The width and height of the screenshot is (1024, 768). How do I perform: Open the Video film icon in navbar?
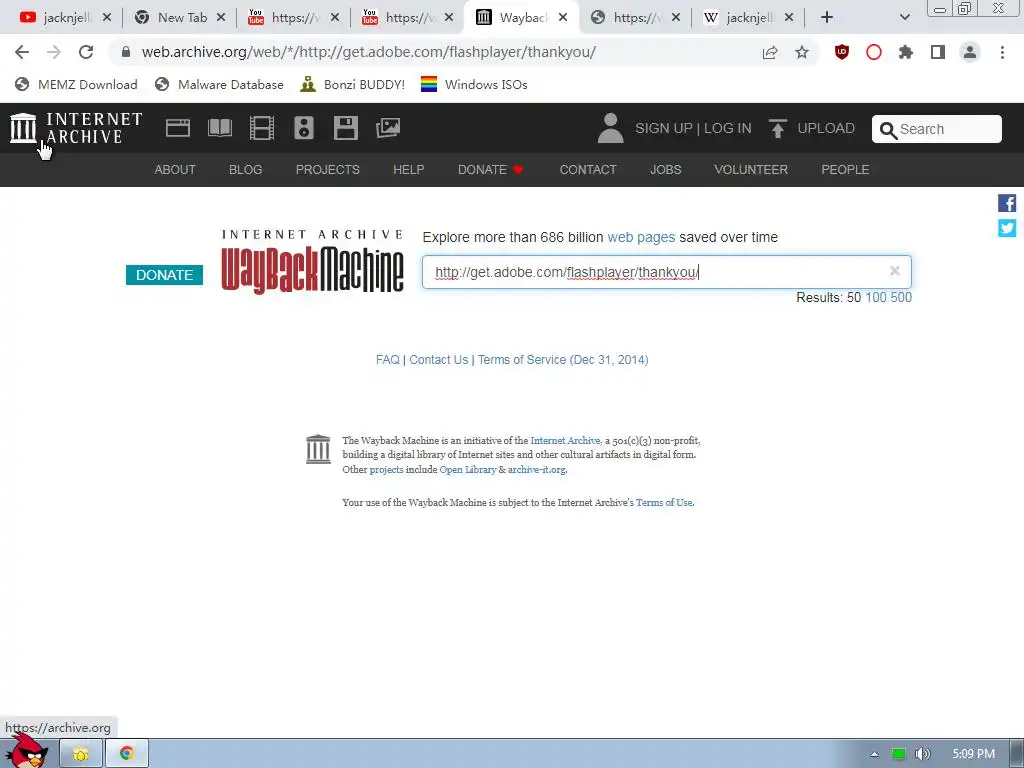(x=262, y=128)
